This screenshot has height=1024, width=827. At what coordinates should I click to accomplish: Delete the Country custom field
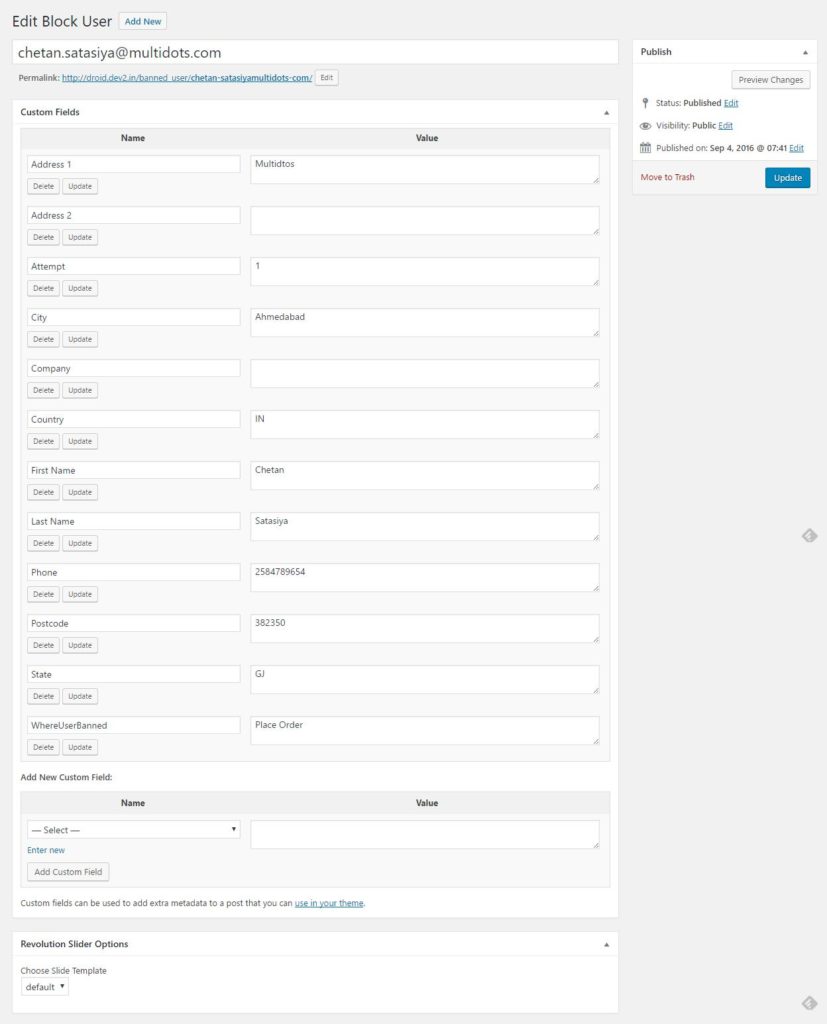click(43, 441)
